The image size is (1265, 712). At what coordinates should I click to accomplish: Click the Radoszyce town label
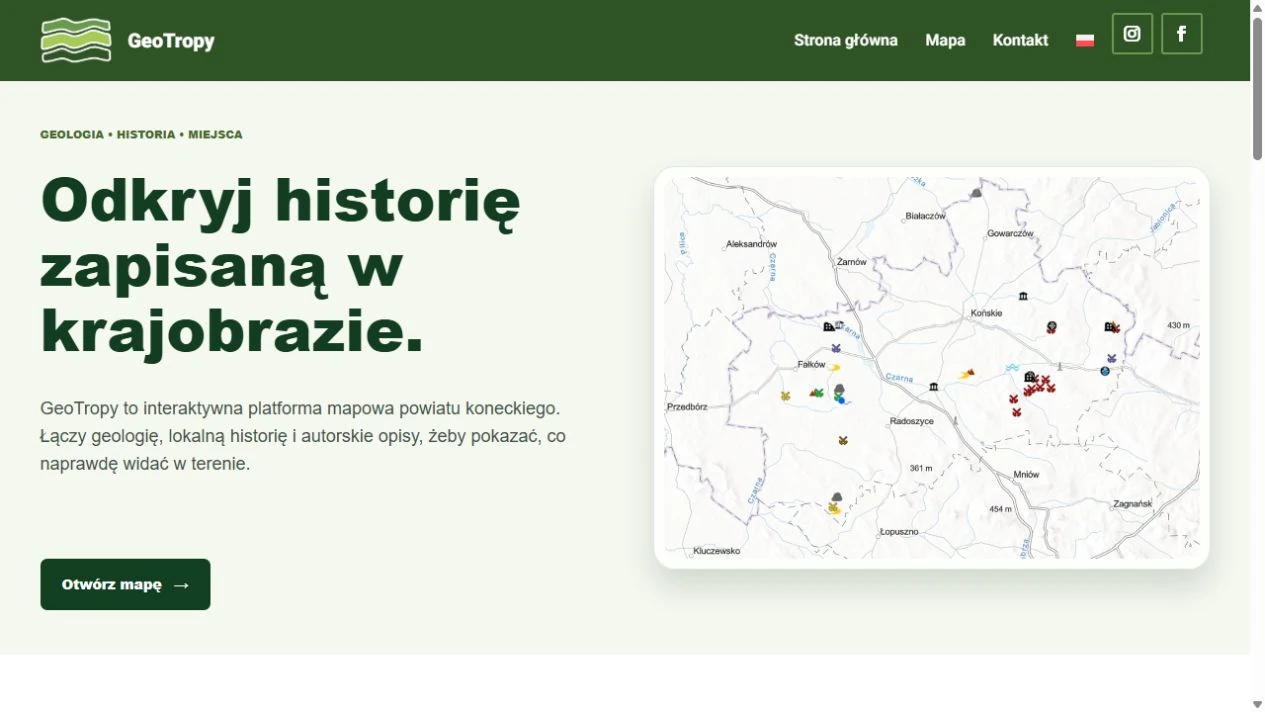point(912,421)
